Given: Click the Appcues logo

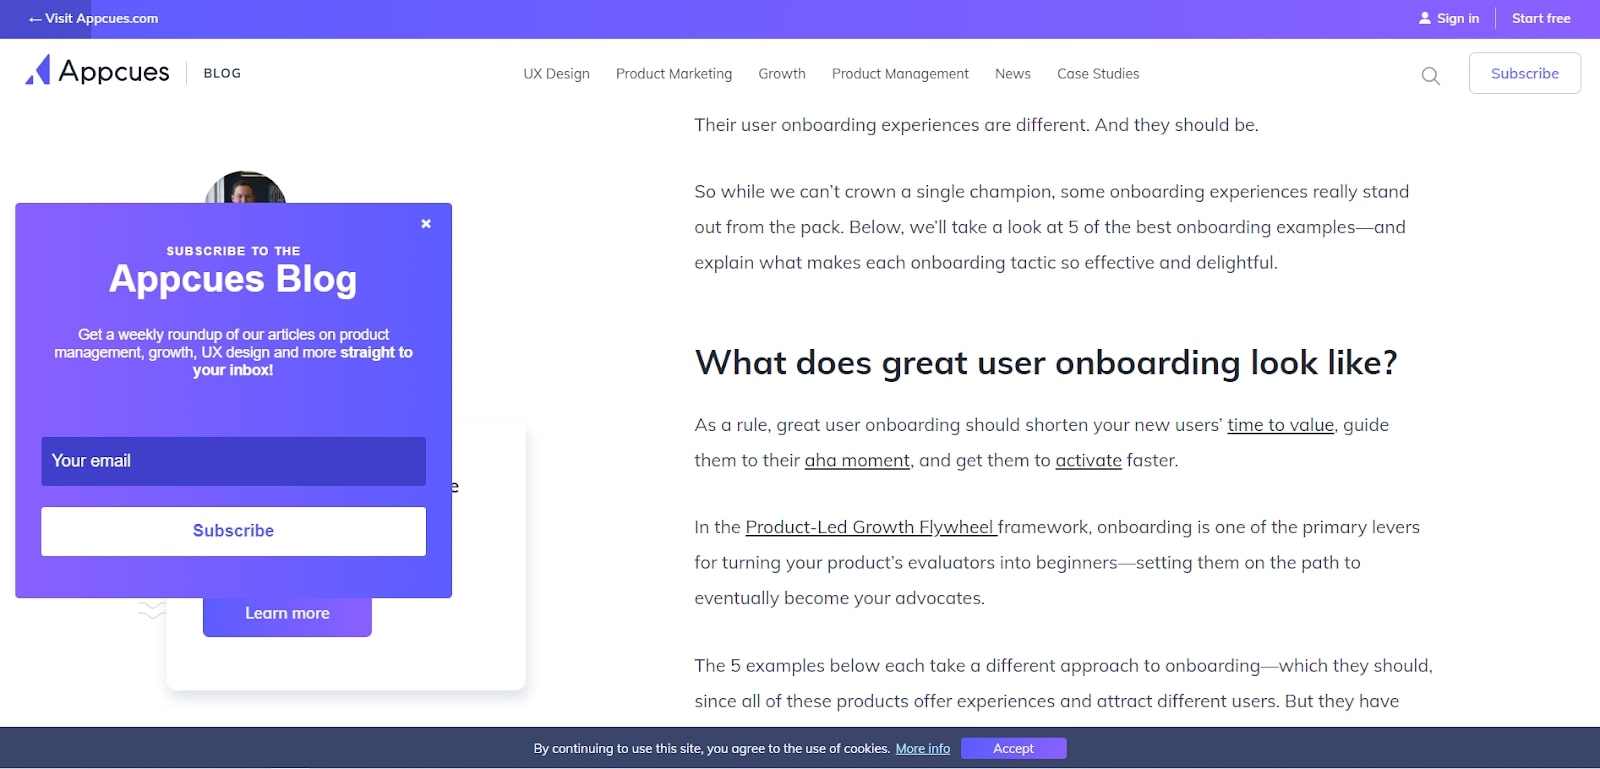Looking at the screenshot, I should pos(98,72).
